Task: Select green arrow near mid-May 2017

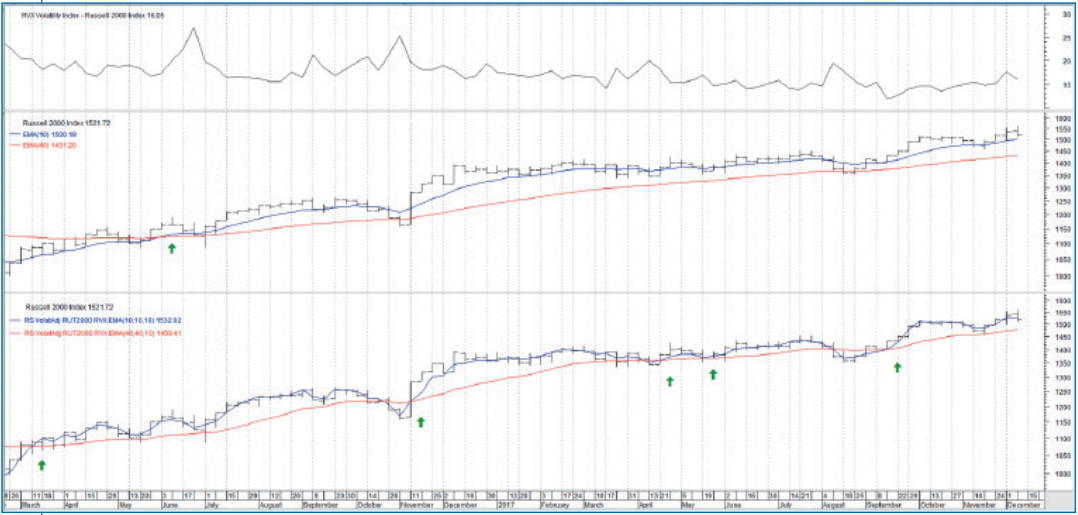Action: click(x=713, y=374)
